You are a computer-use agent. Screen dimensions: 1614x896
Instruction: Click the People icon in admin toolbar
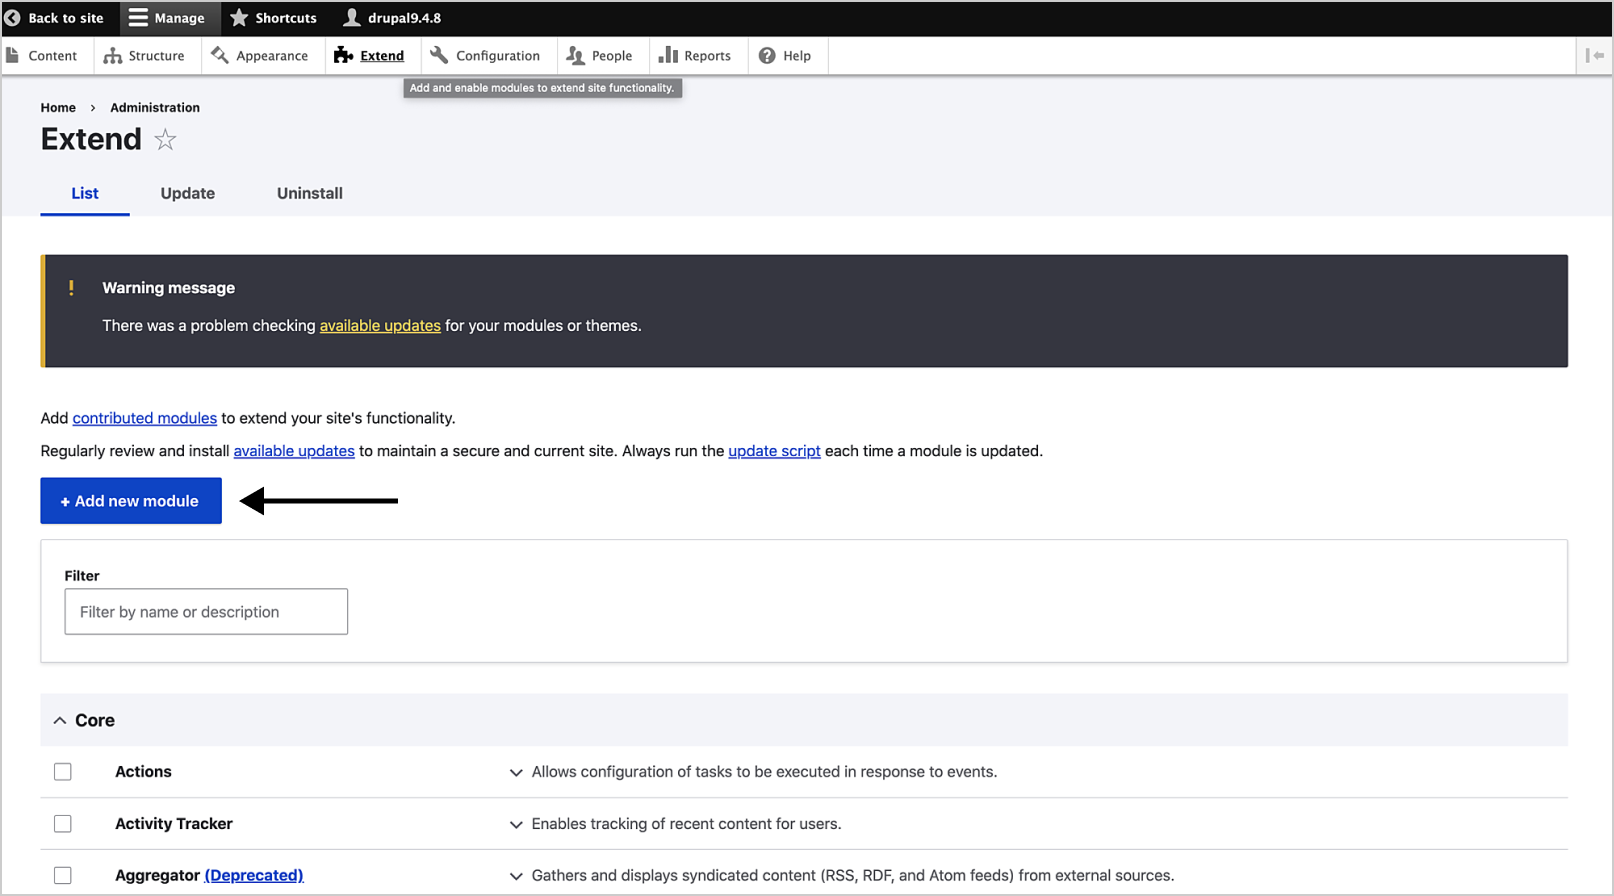[576, 56]
